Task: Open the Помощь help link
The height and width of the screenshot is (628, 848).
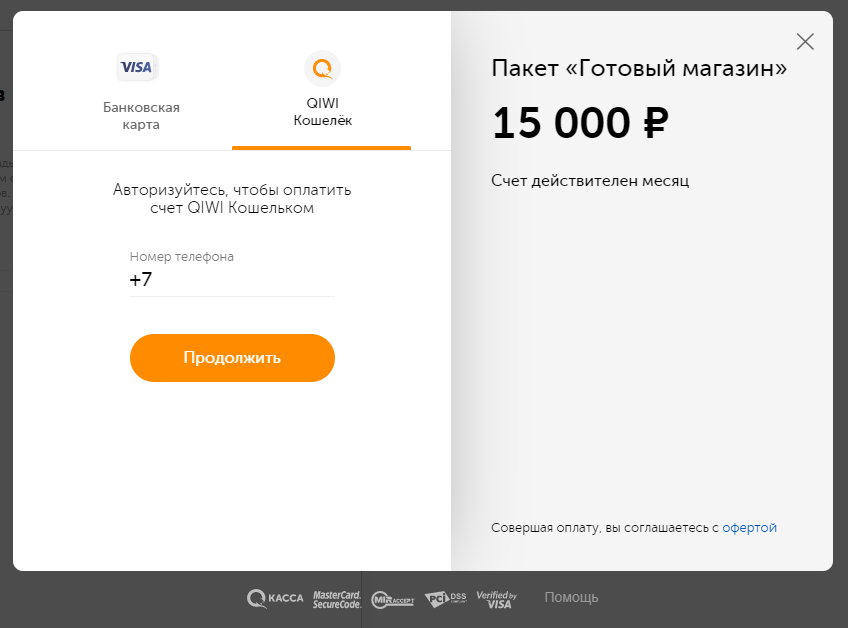Action: [571, 598]
